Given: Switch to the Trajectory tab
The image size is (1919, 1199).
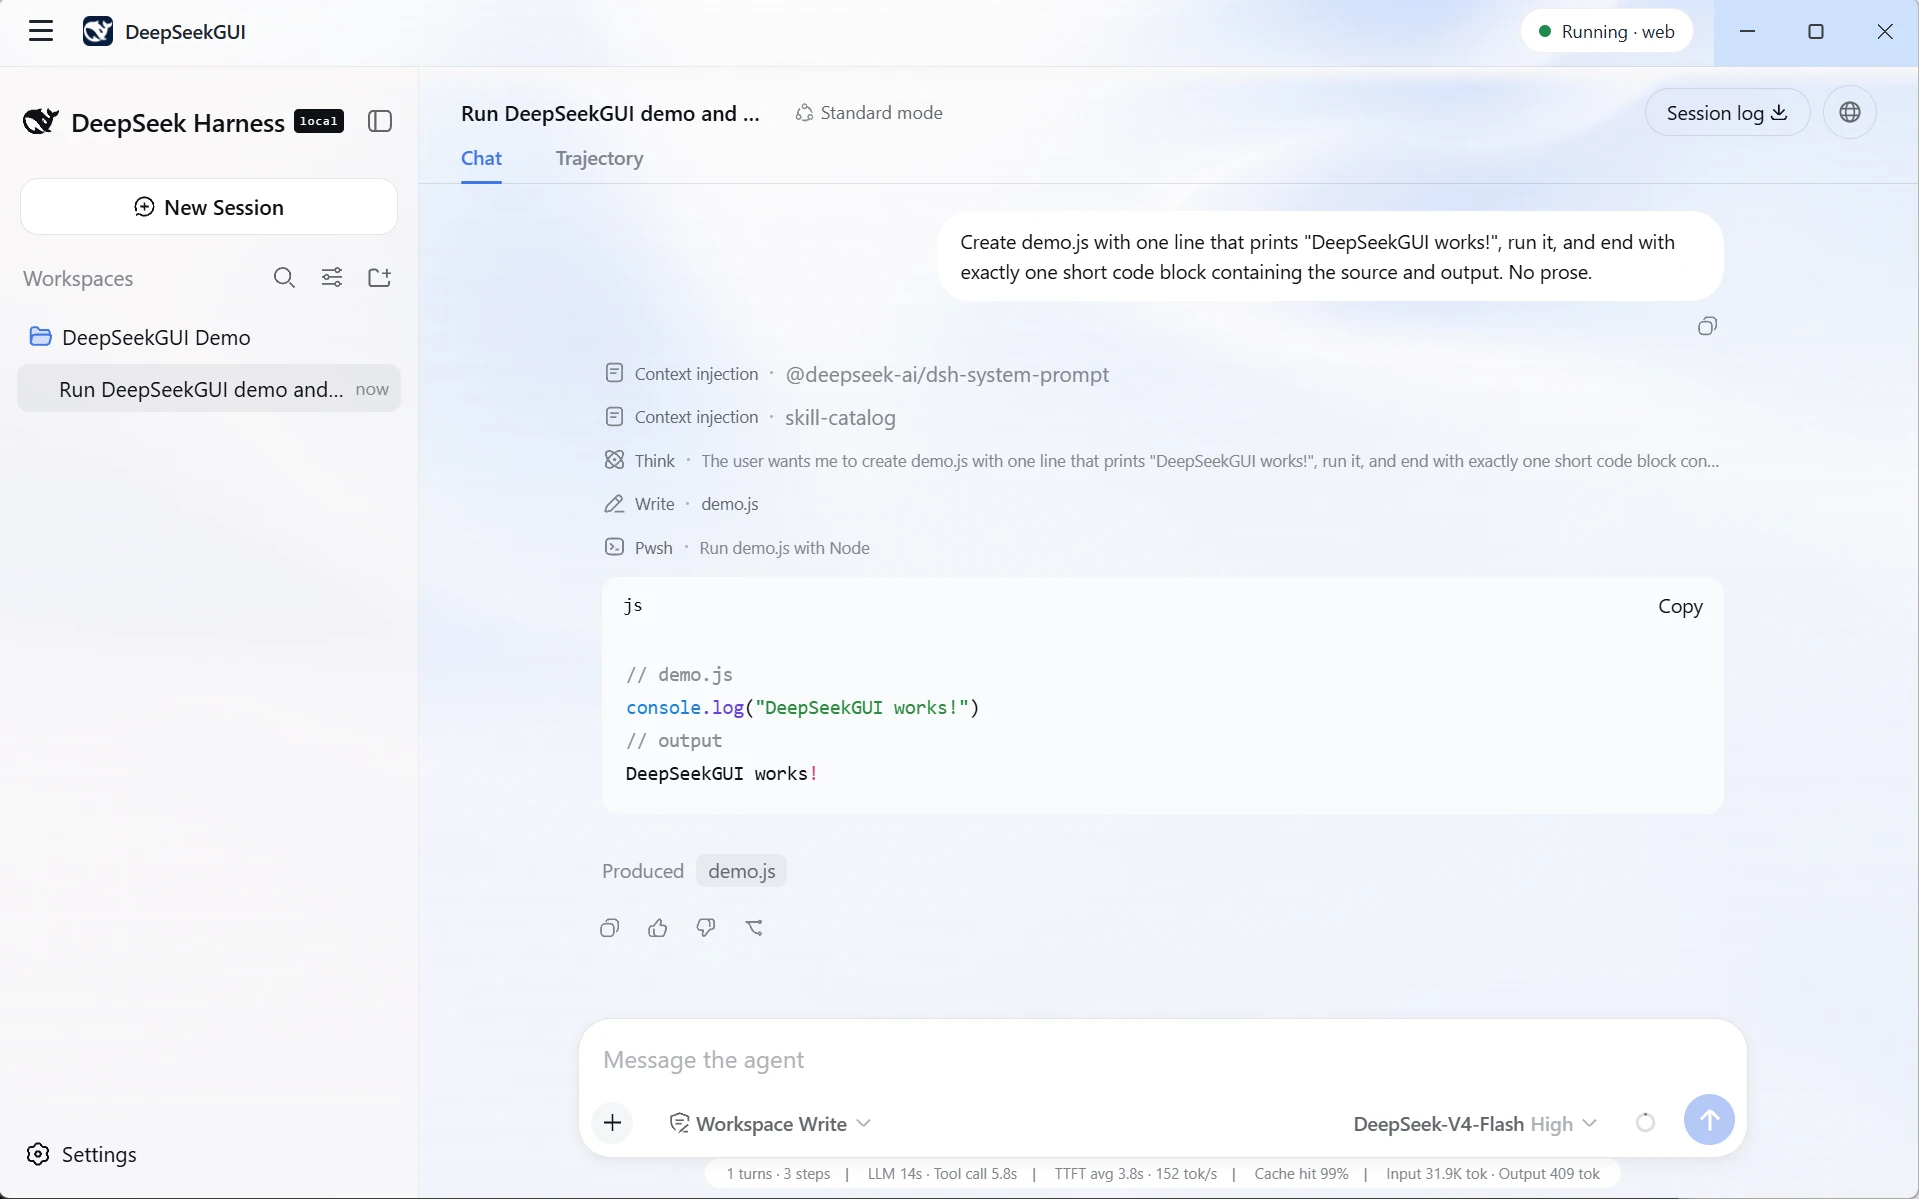Looking at the screenshot, I should tap(599, 158).
